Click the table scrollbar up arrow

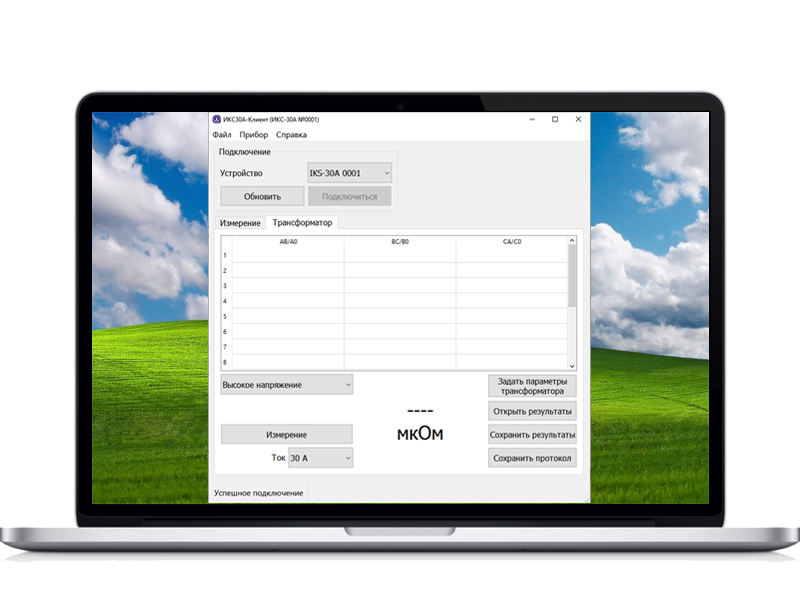tap(572, 240)
